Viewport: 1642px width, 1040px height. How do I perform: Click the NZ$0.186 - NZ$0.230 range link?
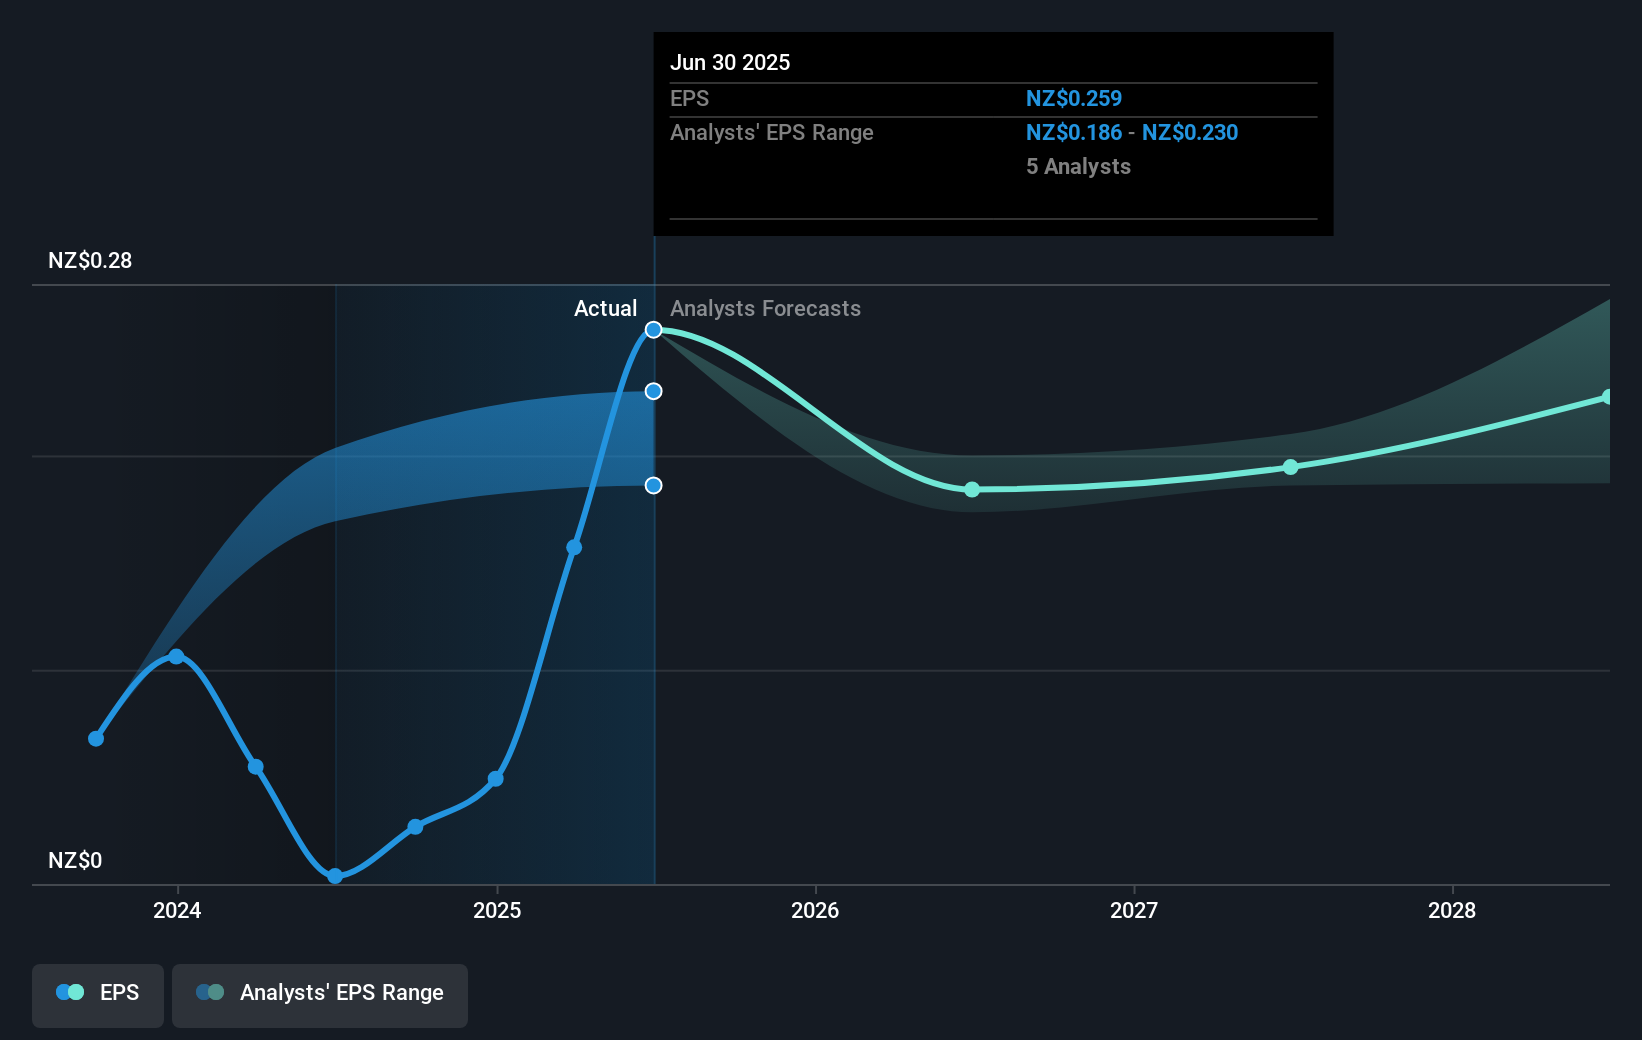click(x=1131, y=132)
